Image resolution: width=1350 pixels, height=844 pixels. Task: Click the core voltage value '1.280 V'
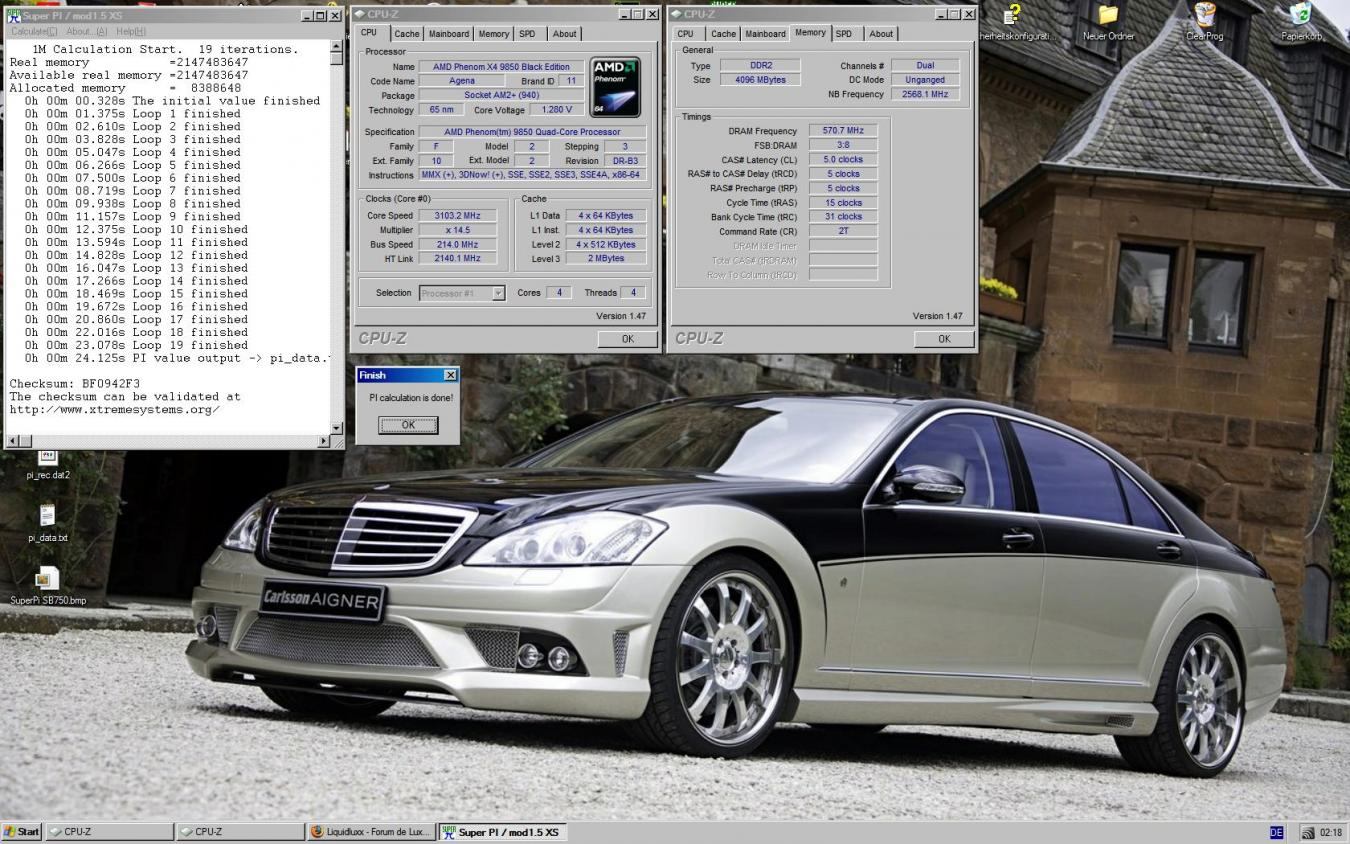pos(556,110)
